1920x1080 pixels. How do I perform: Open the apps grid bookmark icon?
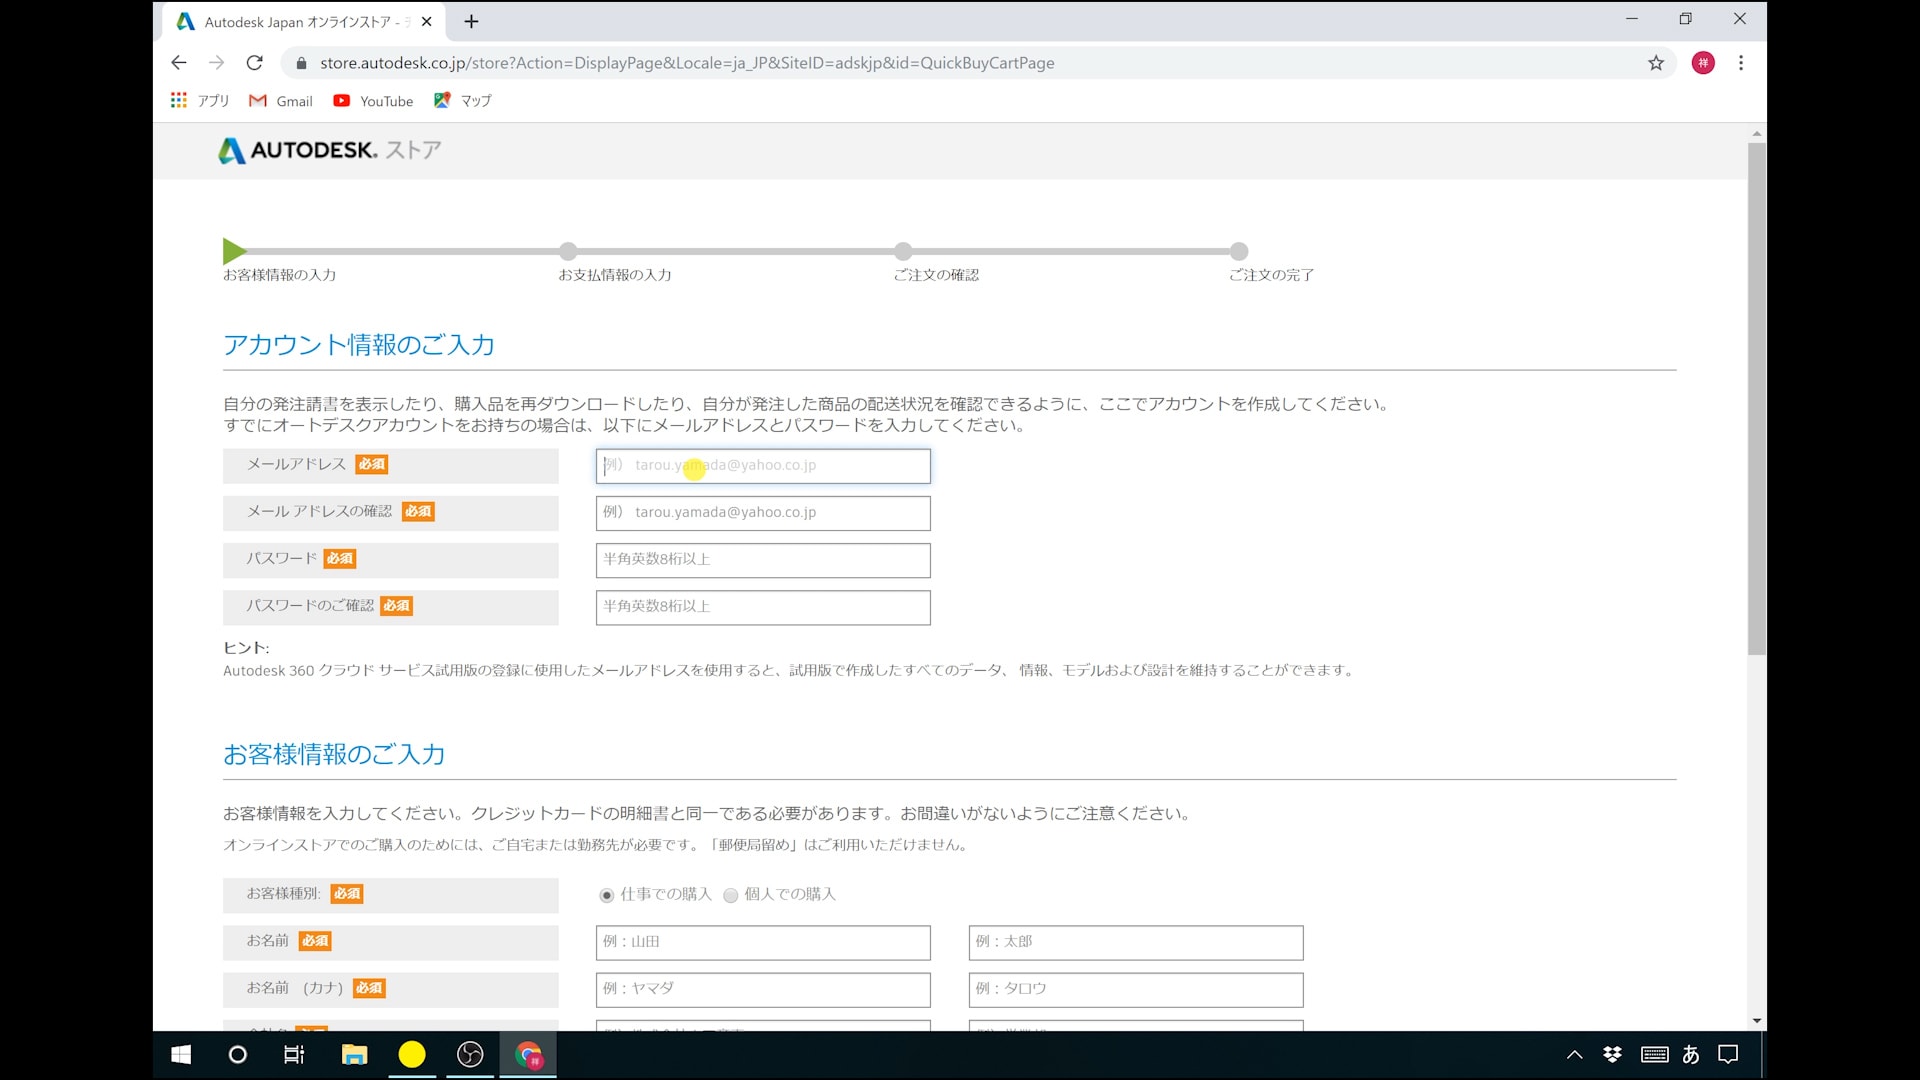pos(179,100)
